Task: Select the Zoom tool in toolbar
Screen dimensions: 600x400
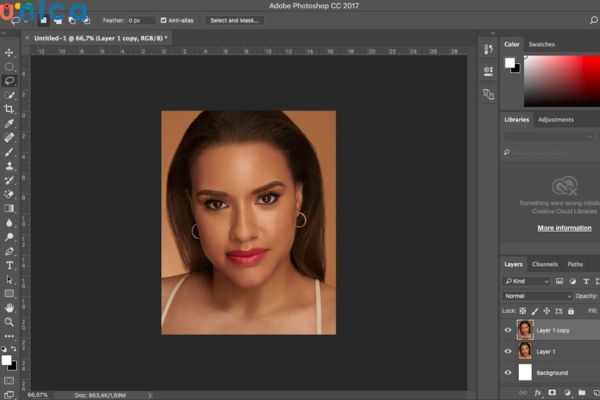Action: [10, 322]
